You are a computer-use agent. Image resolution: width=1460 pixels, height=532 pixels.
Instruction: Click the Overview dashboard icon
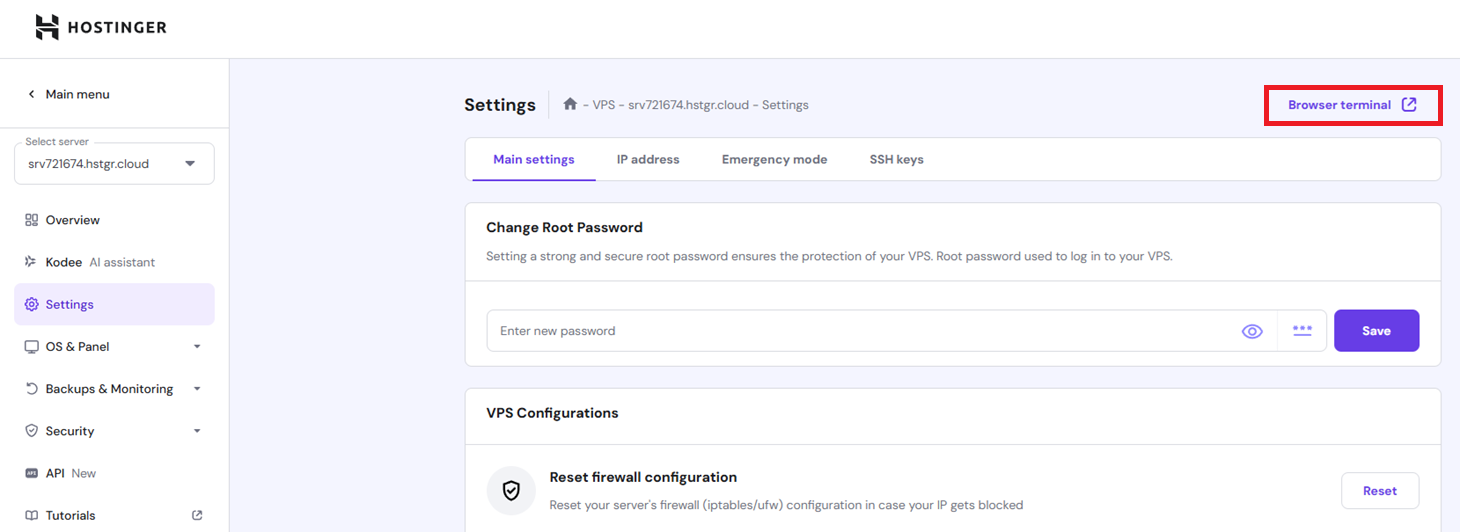point(31,220)
